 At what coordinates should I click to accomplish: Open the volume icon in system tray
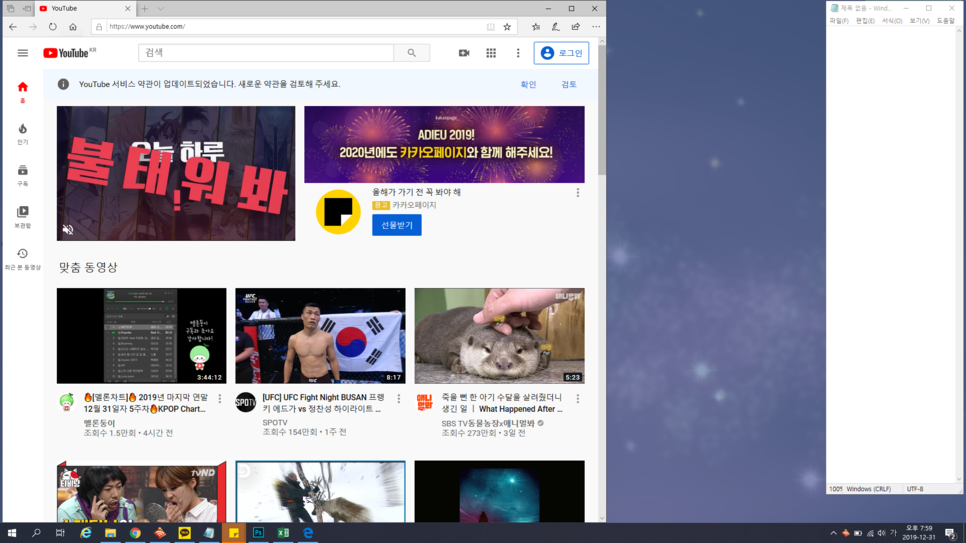882,533
